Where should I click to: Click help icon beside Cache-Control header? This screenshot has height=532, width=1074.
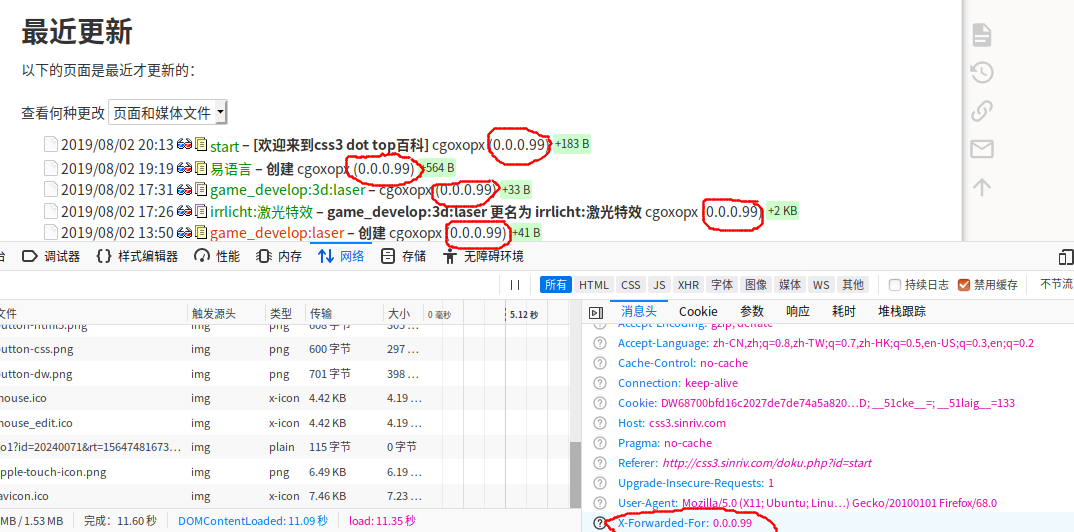pyautogui.click(x=600, y=363)
